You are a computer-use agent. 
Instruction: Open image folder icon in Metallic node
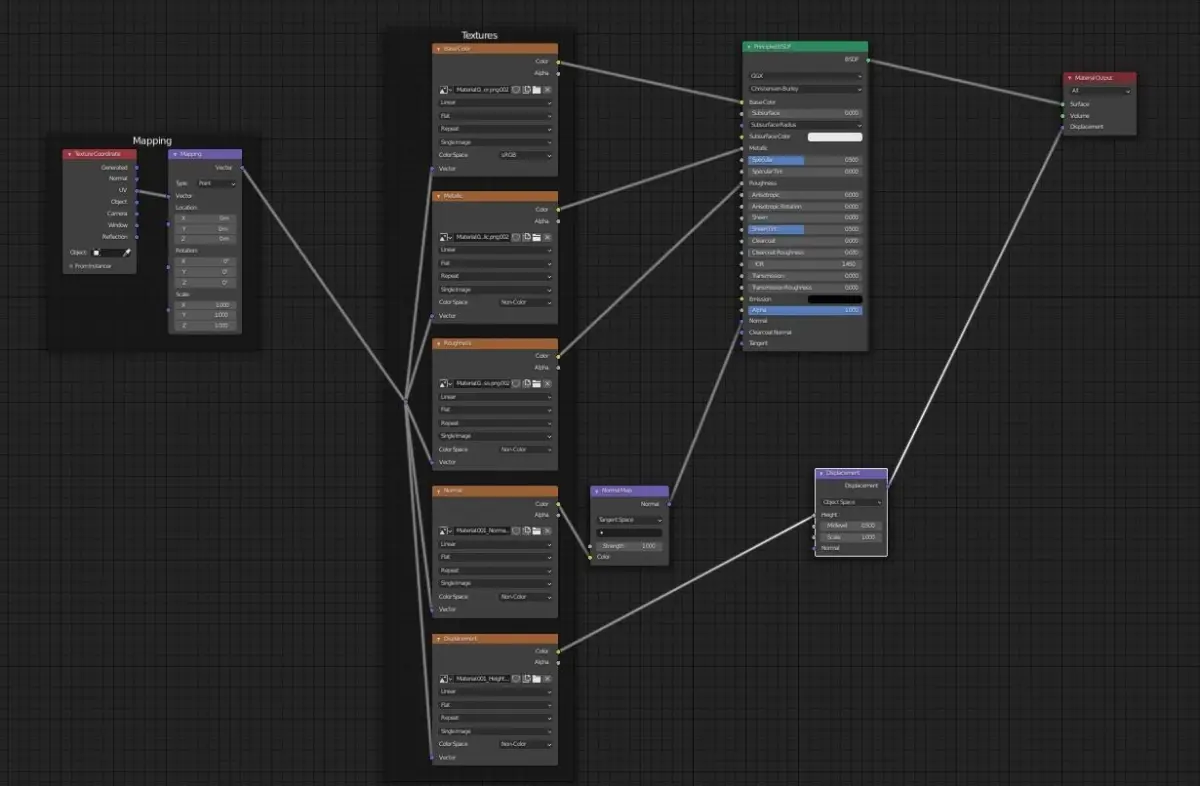[x=536, y=237]
